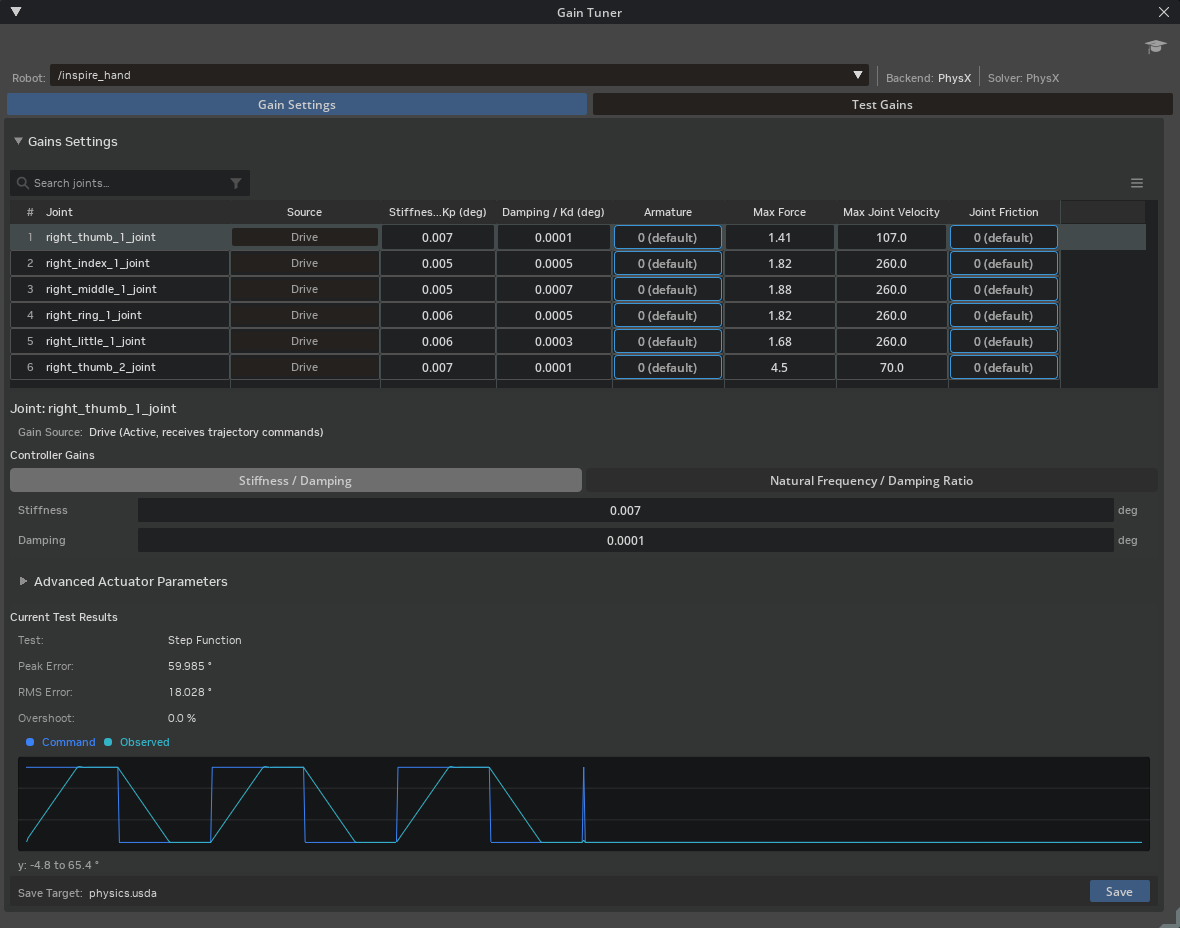The height and width of the screenshot is (928, 1180).
Task: Select the Gain Settings tab
Action: 297,105
